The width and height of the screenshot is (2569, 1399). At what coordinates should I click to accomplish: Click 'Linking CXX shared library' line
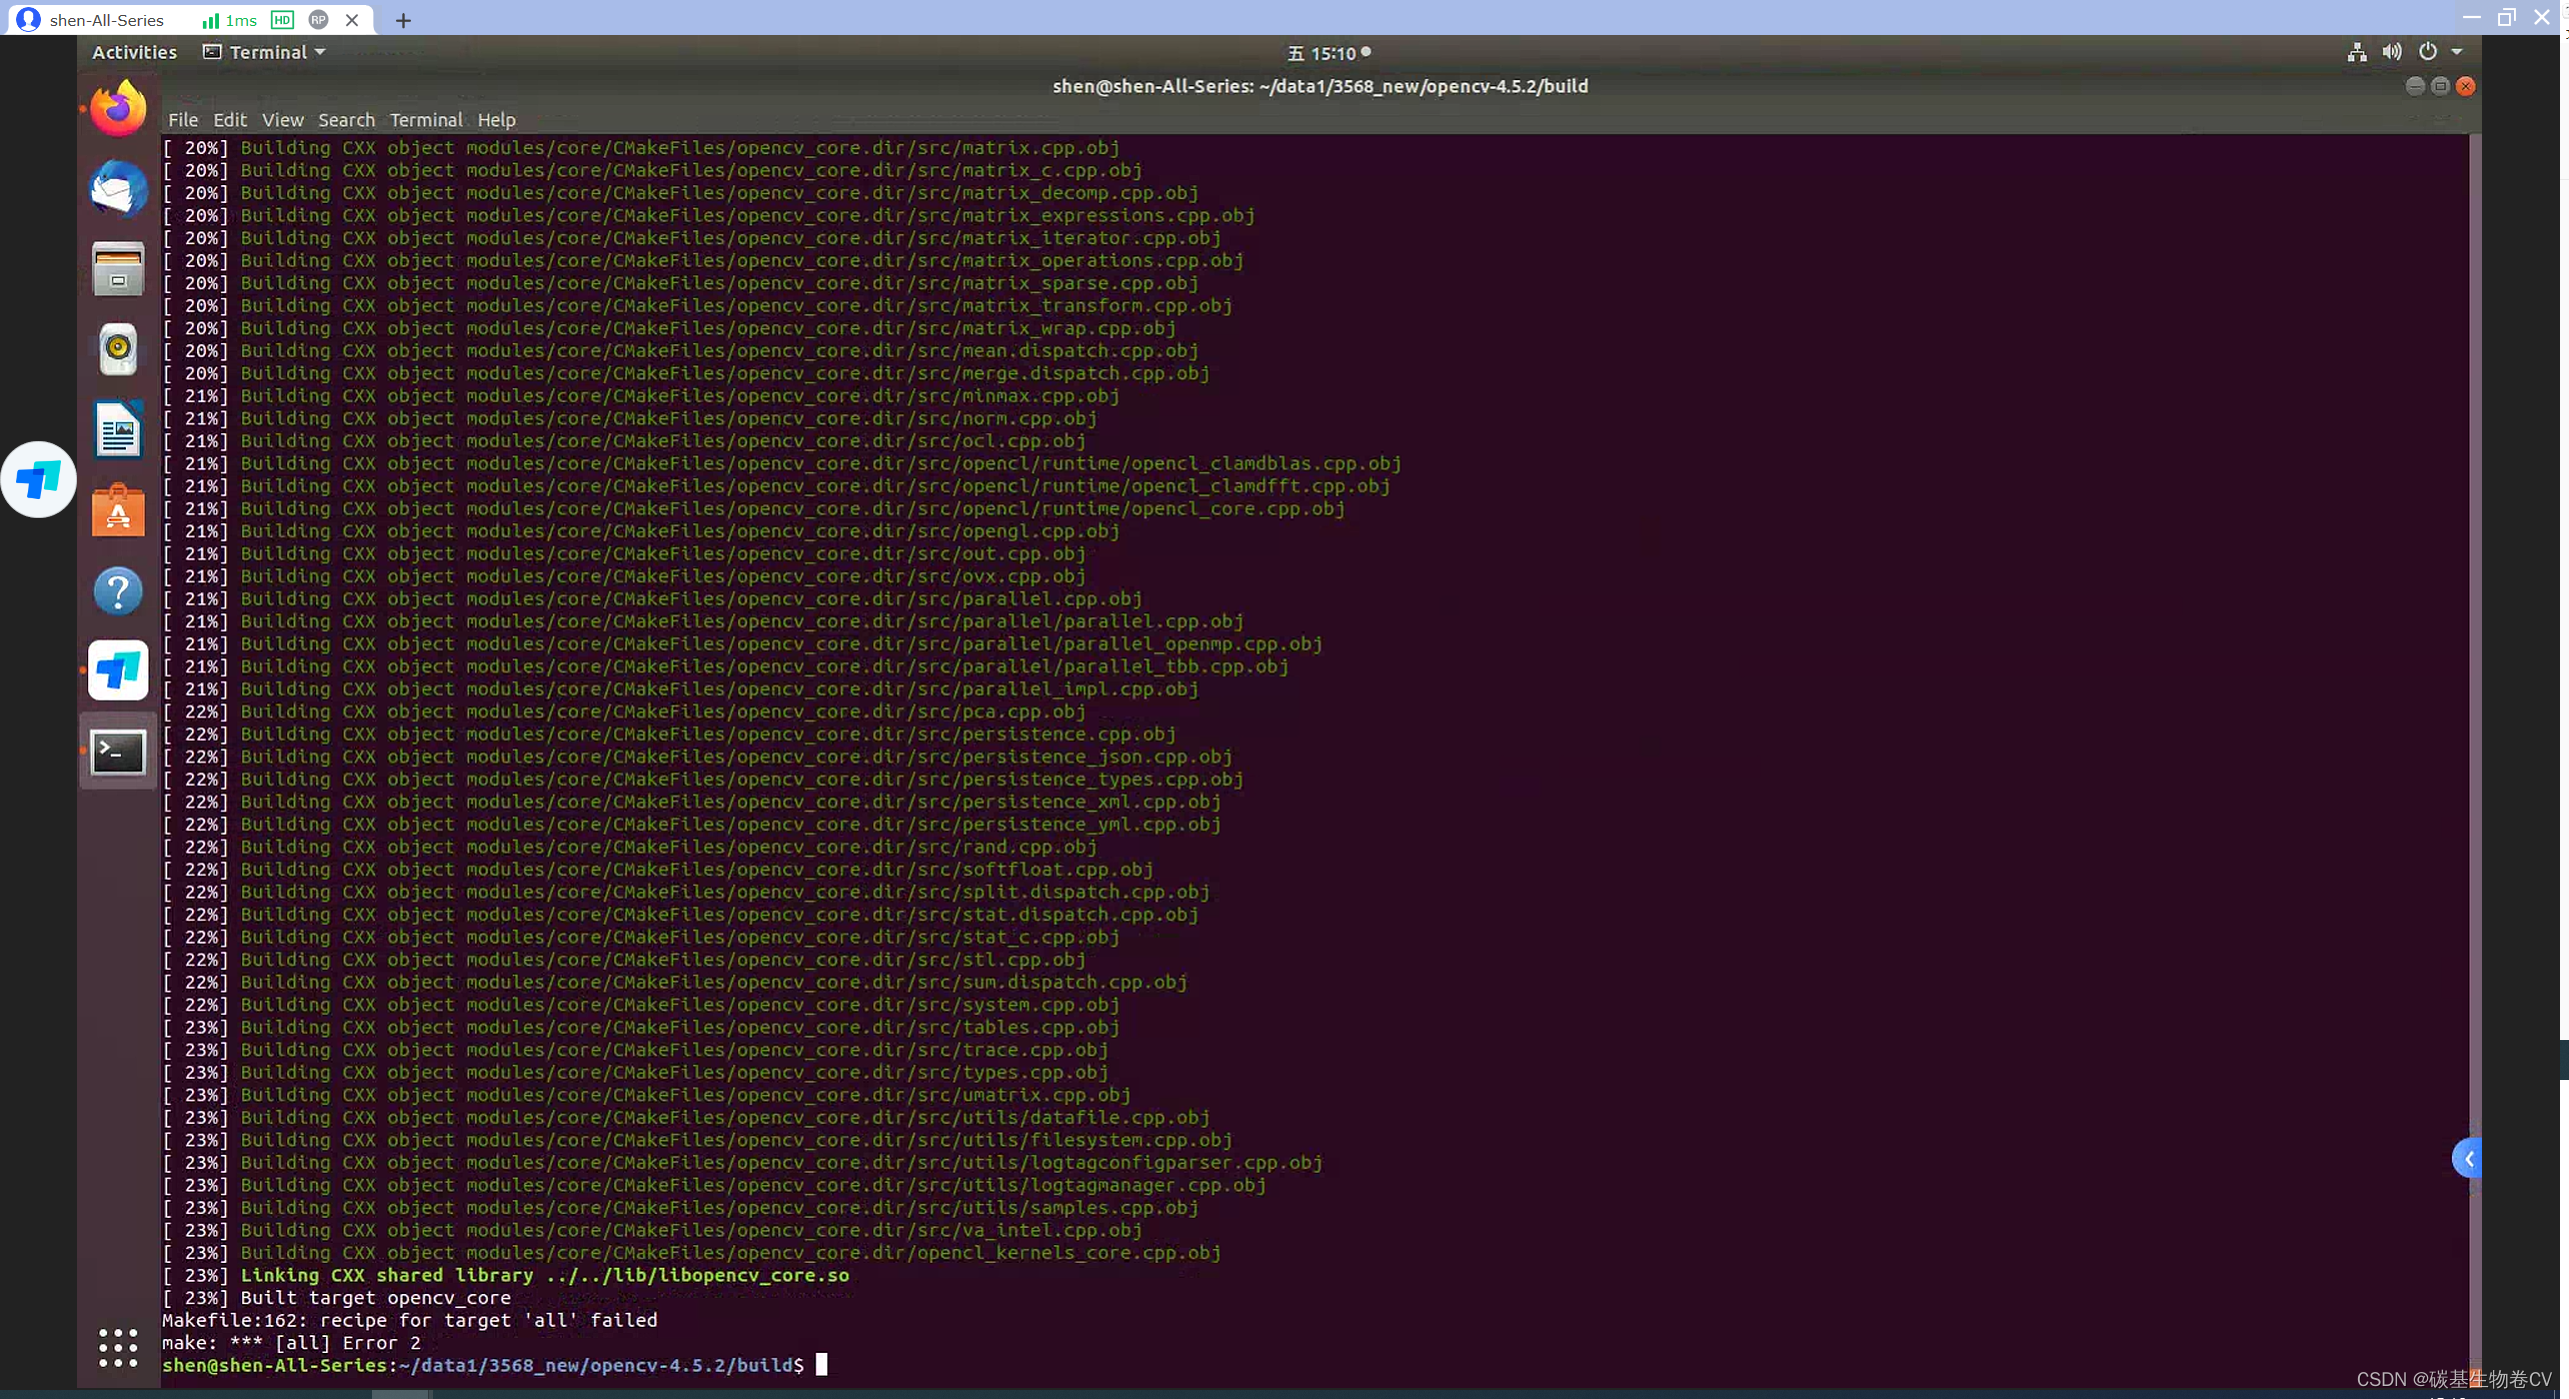click(x=506, y=1275)
